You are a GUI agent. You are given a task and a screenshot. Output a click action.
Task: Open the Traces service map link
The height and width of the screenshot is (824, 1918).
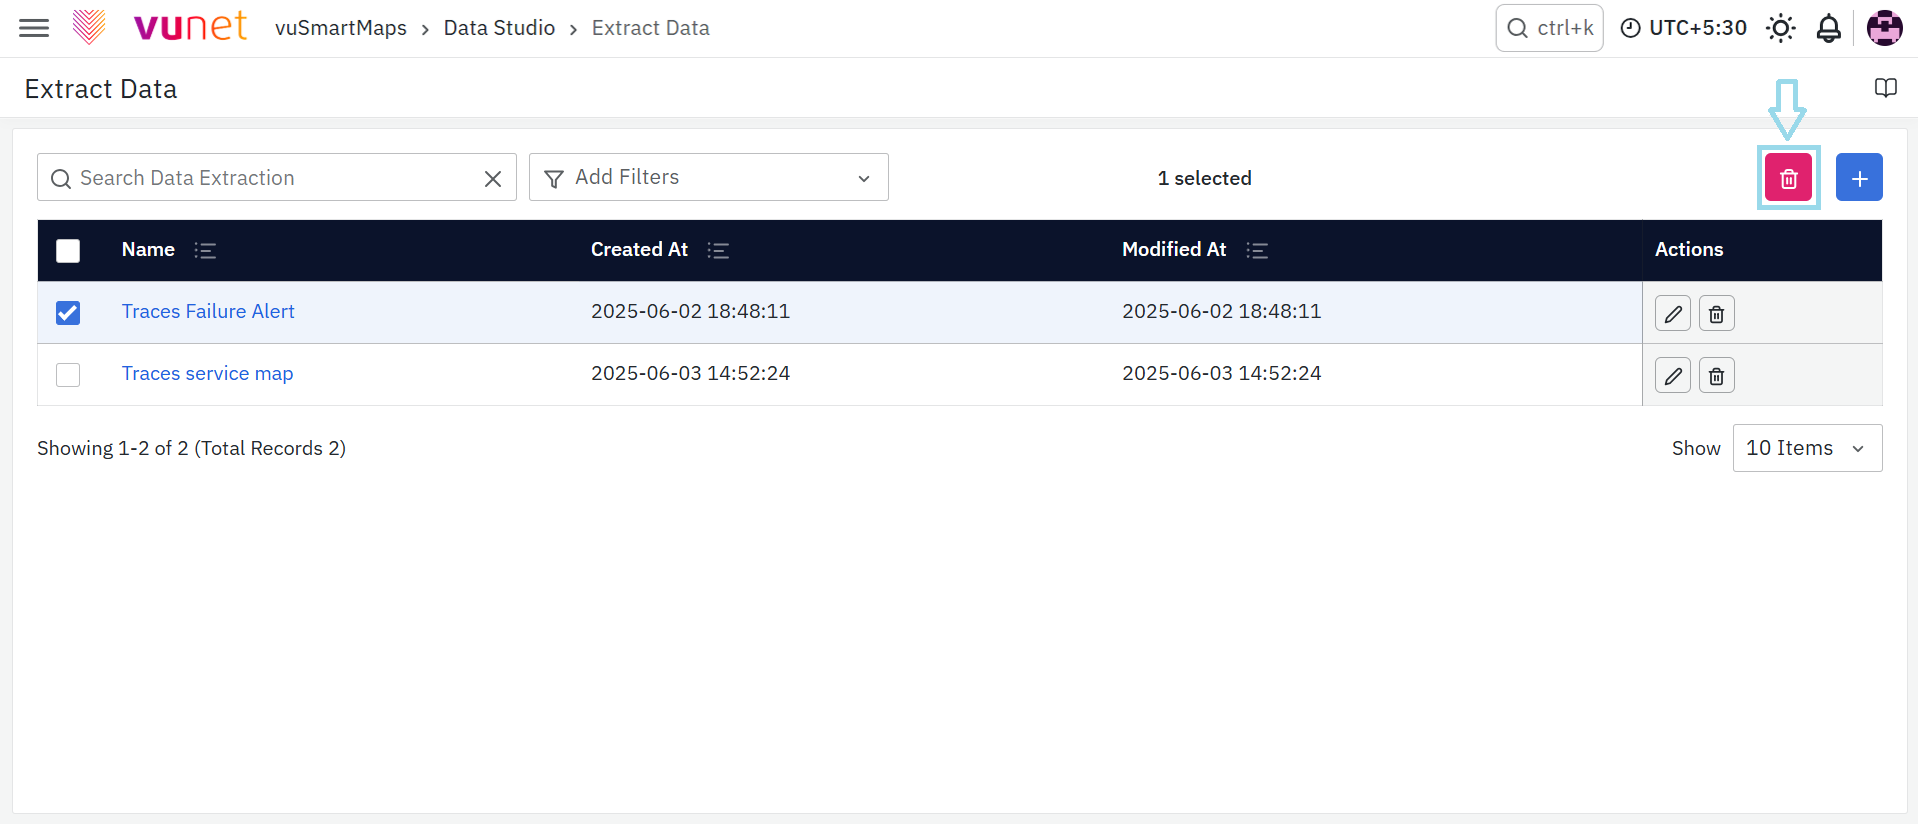pos(207,373)
